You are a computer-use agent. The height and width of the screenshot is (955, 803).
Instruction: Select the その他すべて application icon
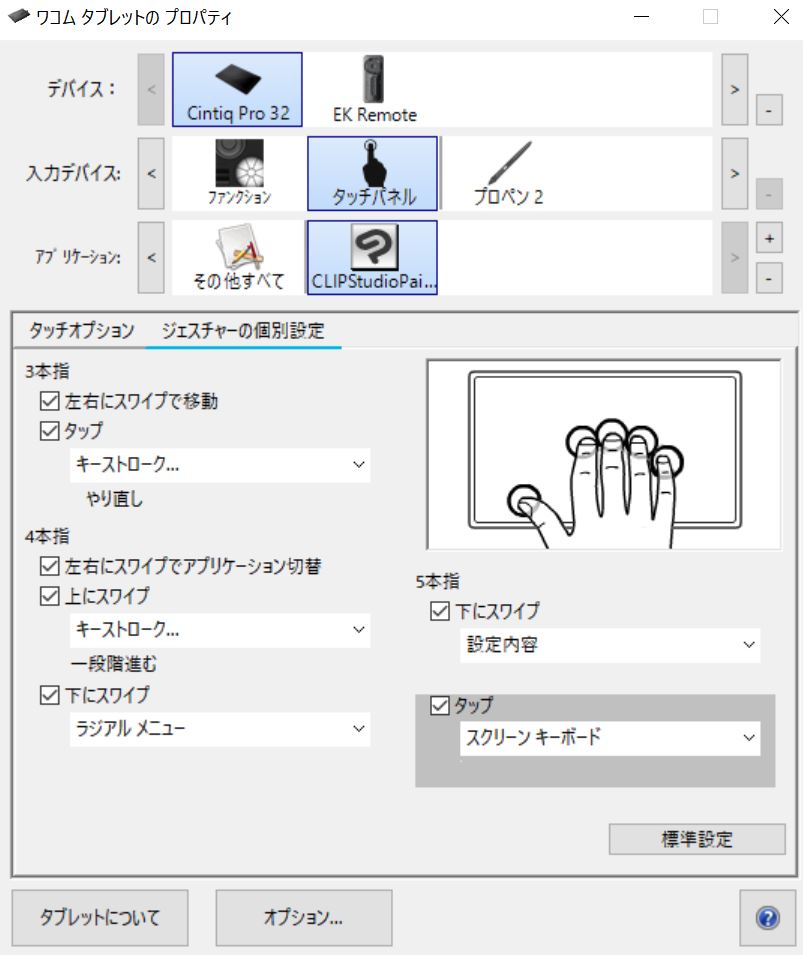pyautogui.click(x=239, y=258)
